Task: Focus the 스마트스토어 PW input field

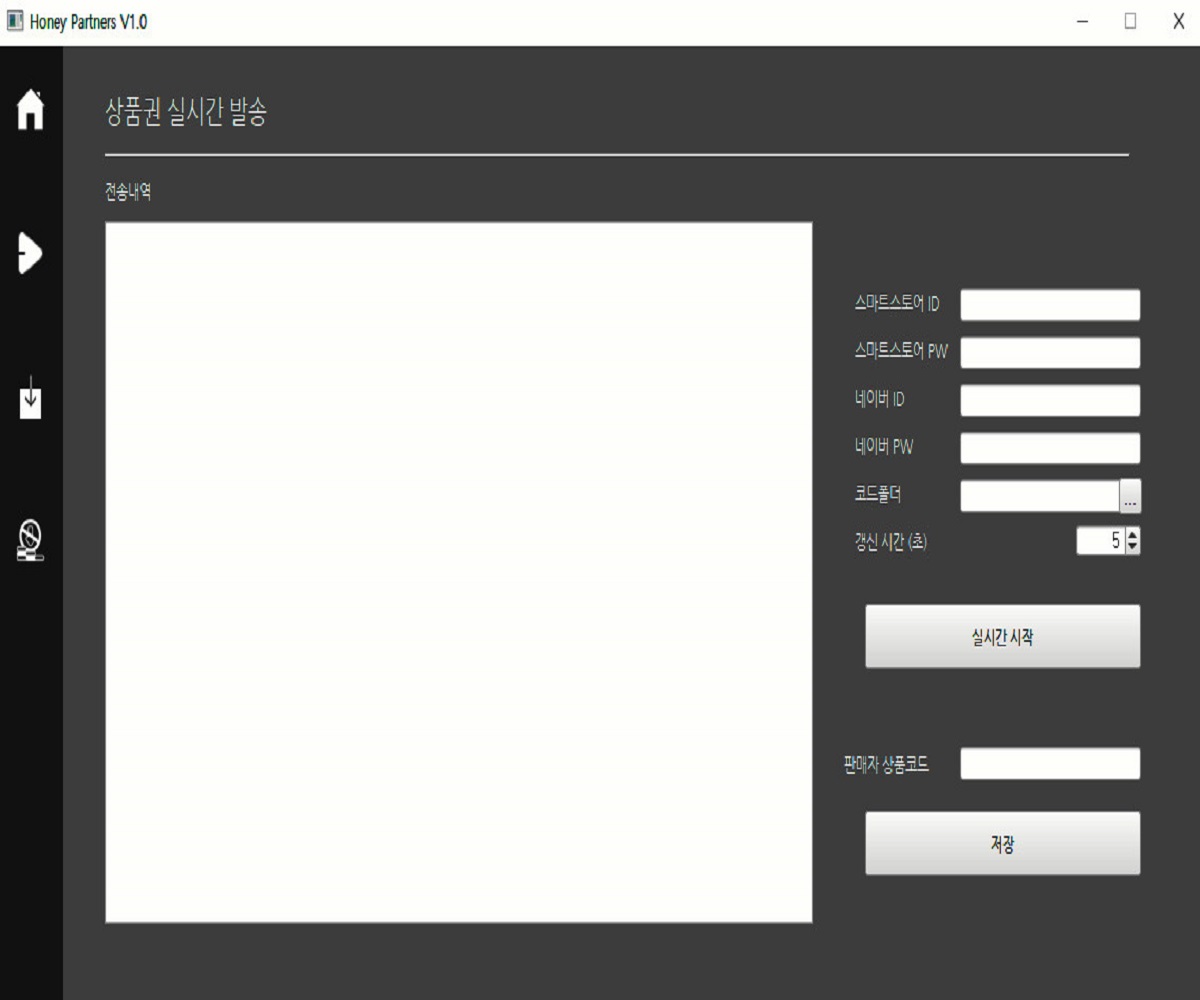Action: point(1050,353)
